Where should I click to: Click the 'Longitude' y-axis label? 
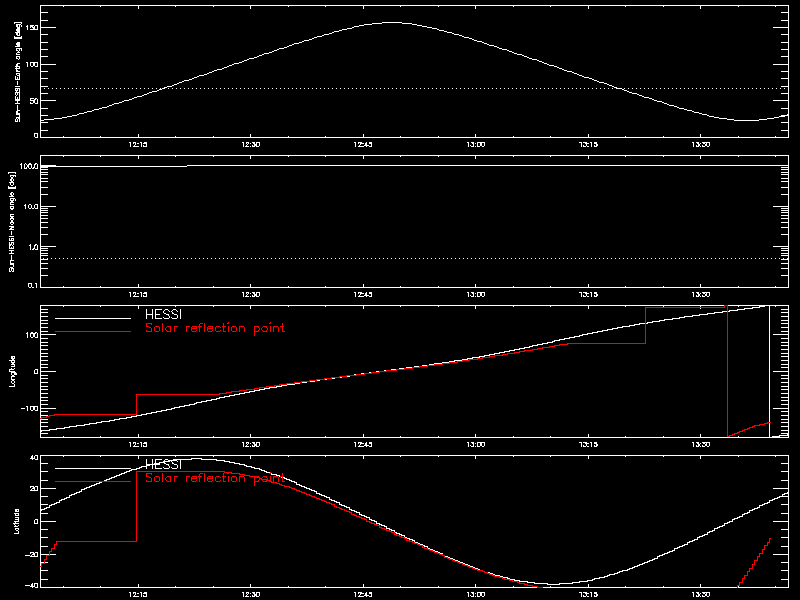12,371
